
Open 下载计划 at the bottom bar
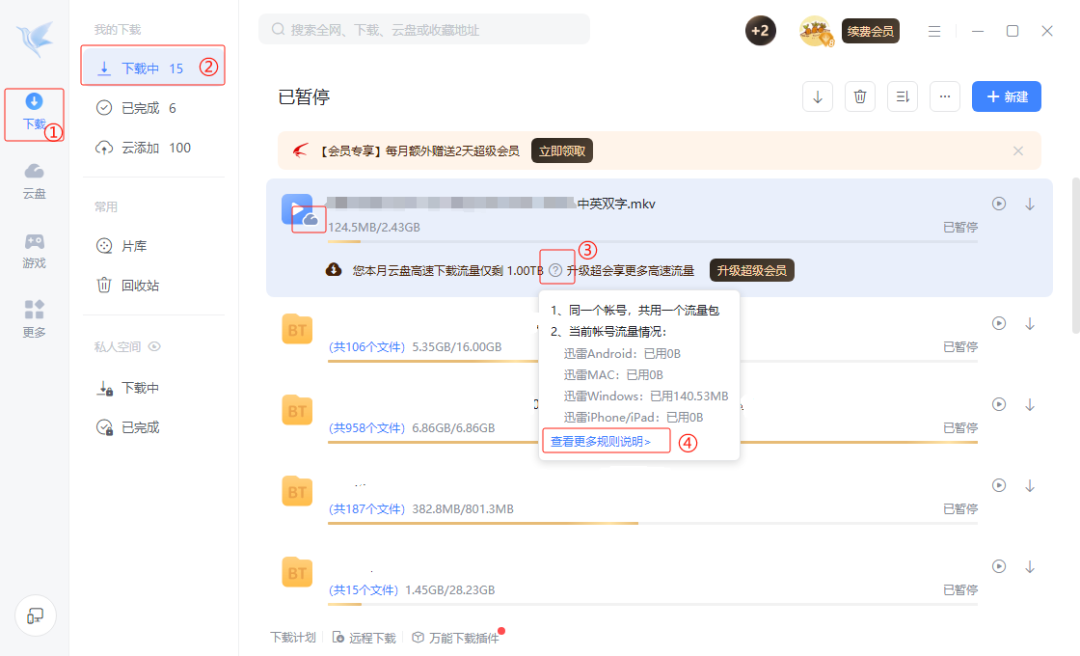coord(293,637)
